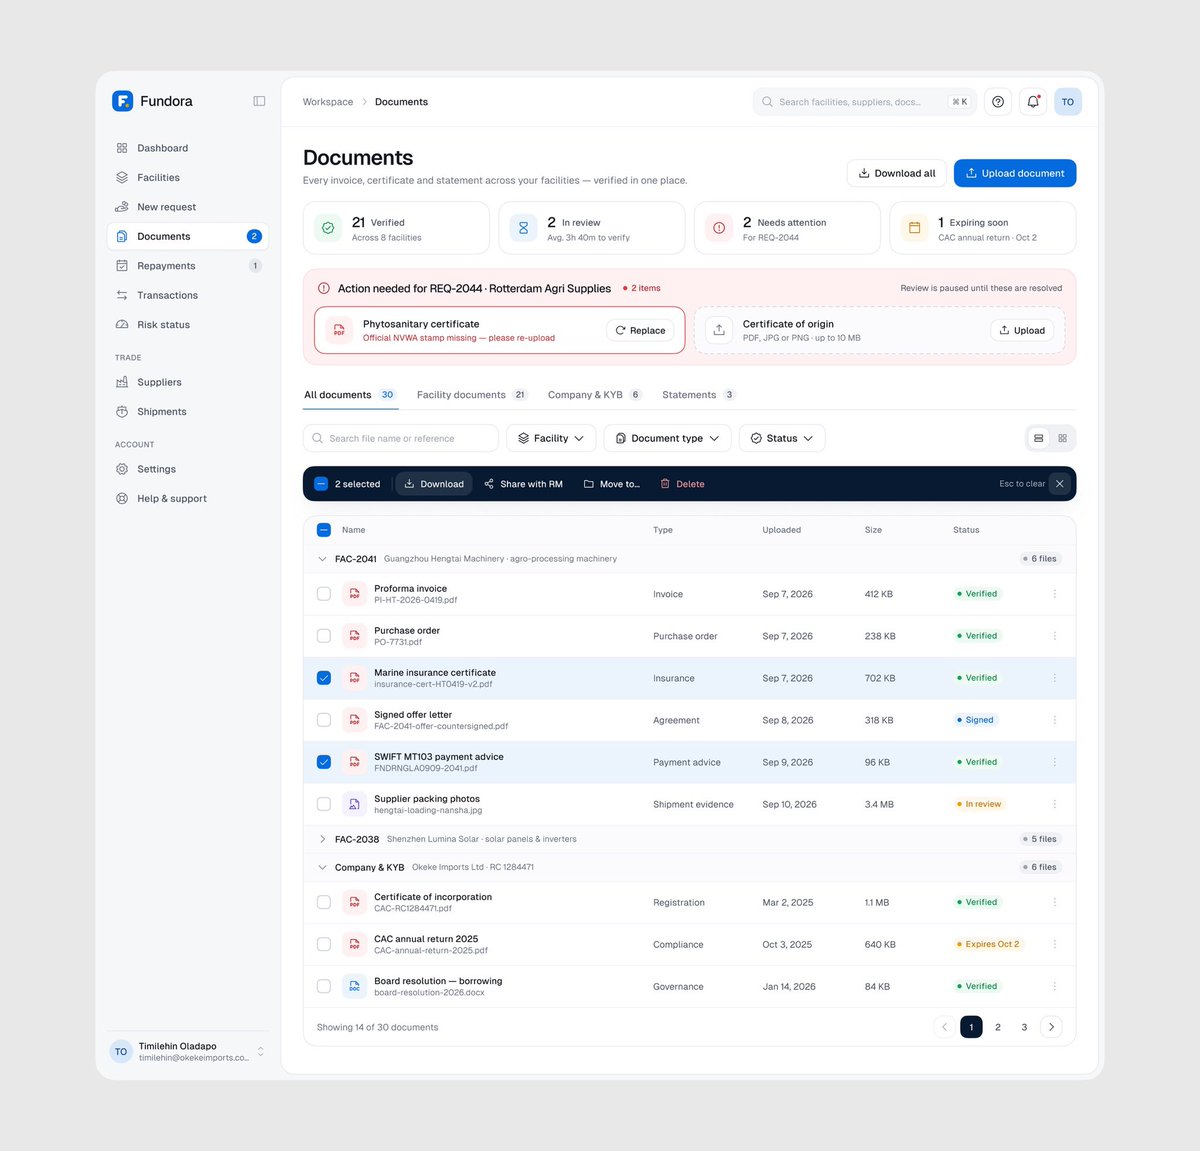
Task: Open the Status filter dropdown
Action: coord(782,438)
